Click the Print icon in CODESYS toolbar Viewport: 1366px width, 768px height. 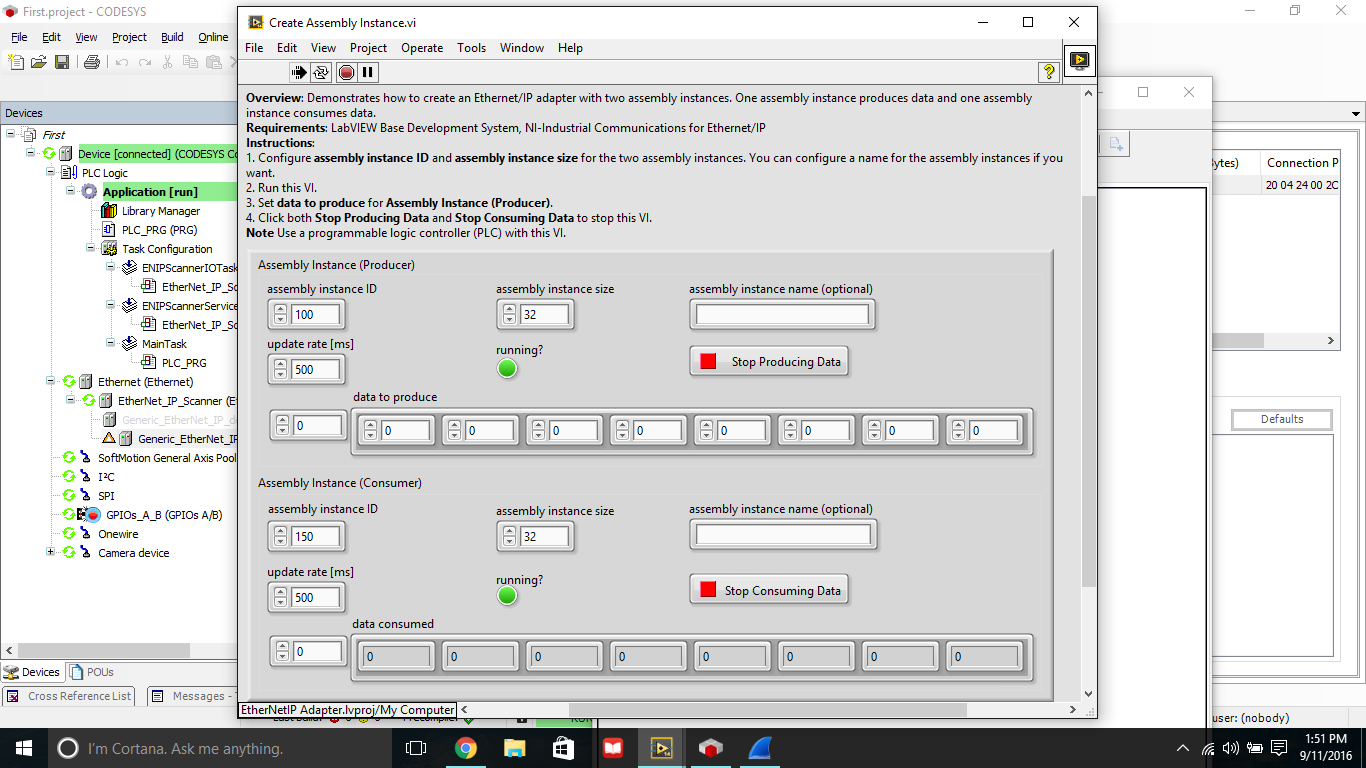[x=92, y=62]
